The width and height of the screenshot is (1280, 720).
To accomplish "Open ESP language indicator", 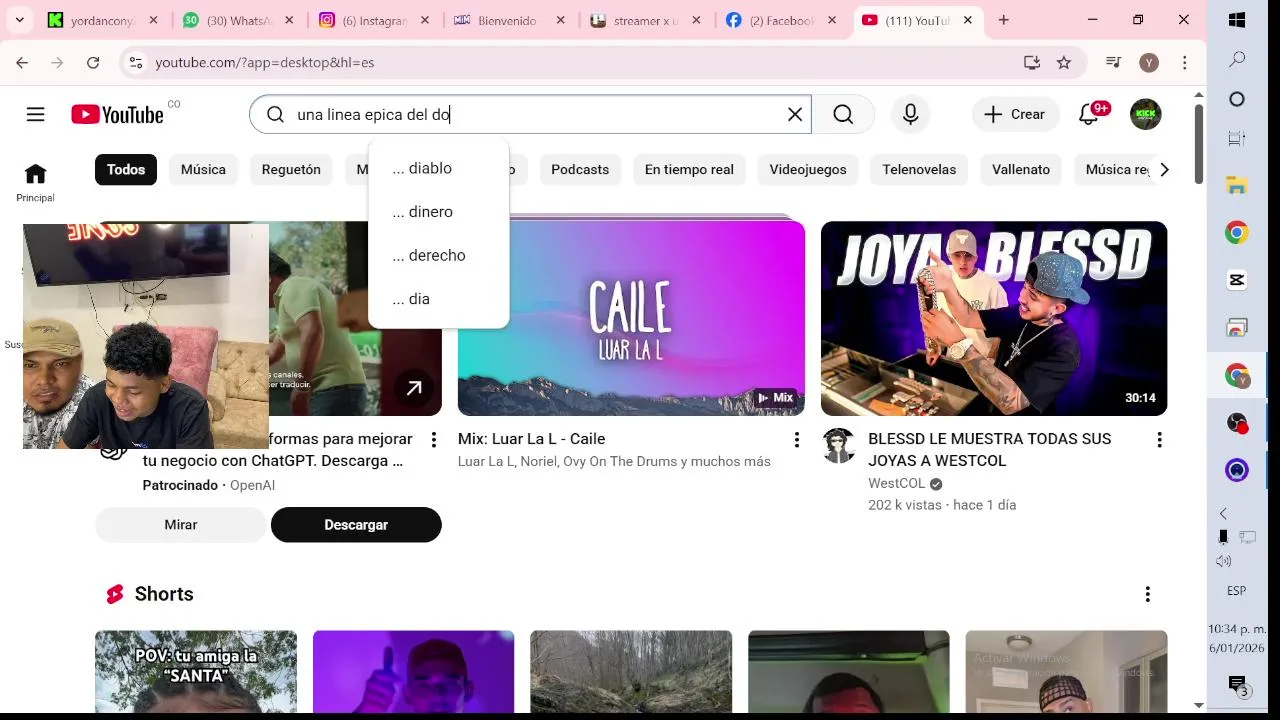I will [x=1237, y=591].
